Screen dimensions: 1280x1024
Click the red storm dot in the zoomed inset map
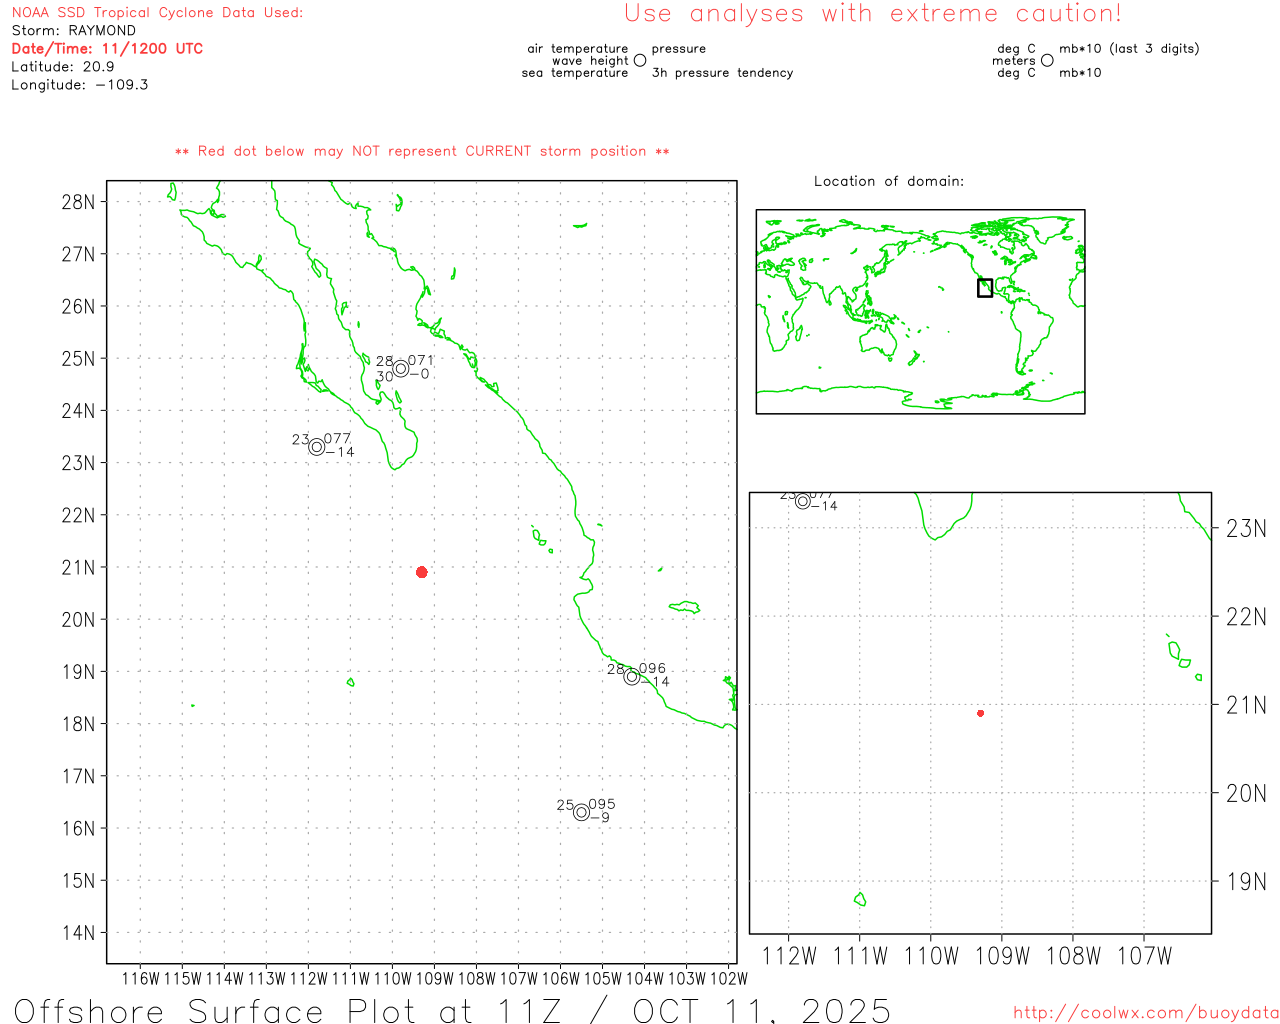coord(980,713)
